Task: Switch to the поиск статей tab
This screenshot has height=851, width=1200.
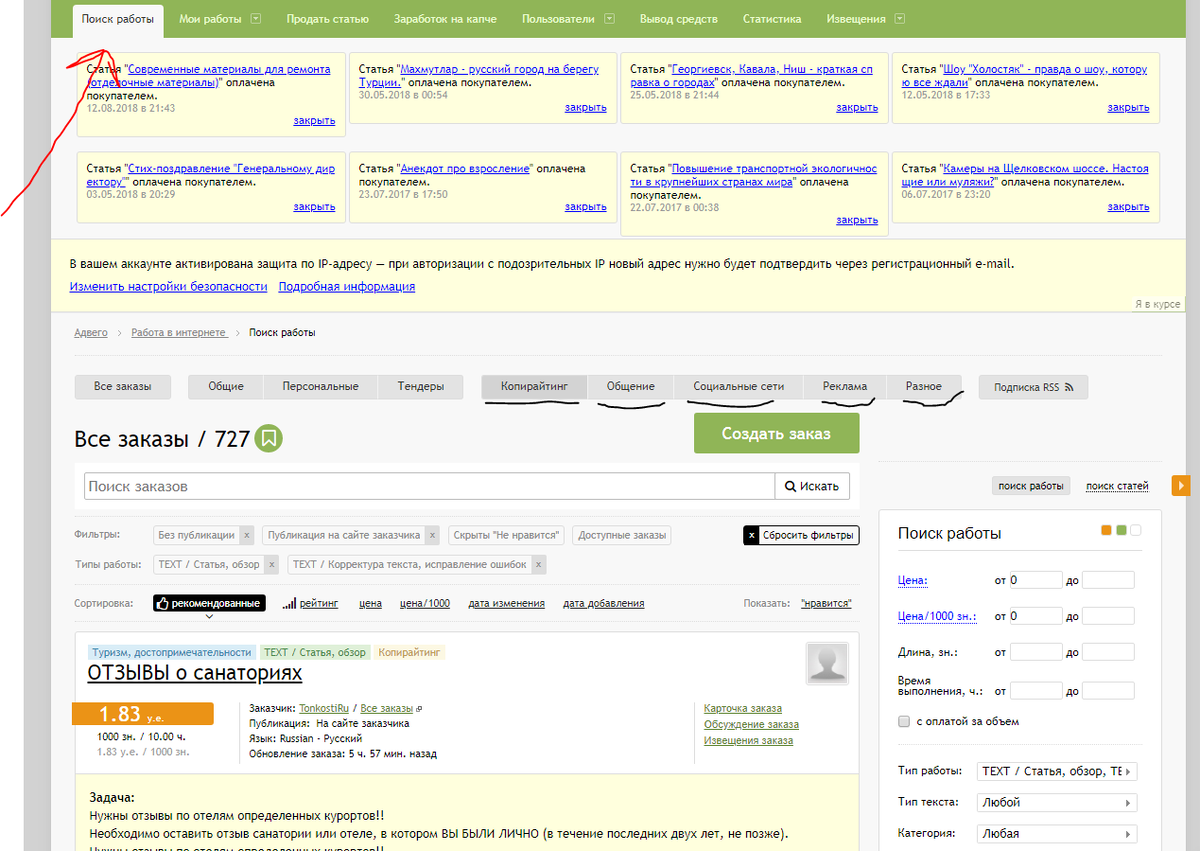Action: pos(1117,486)
